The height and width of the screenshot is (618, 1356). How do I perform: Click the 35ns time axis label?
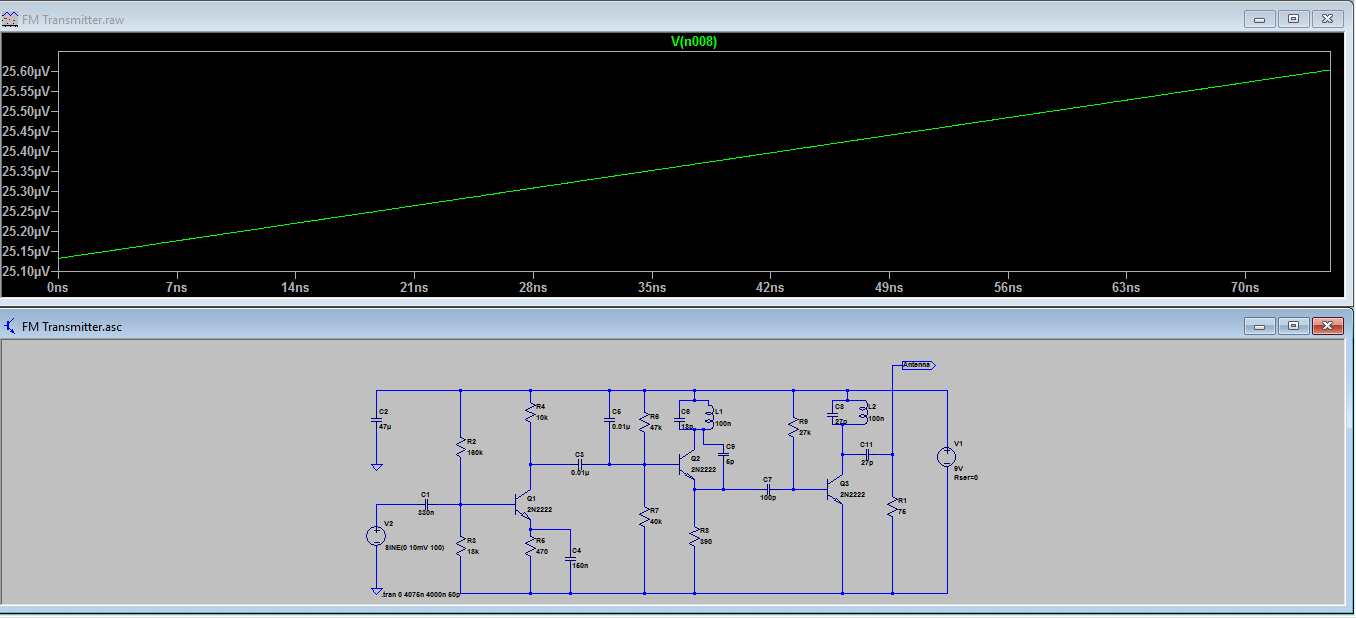[652, 288]
